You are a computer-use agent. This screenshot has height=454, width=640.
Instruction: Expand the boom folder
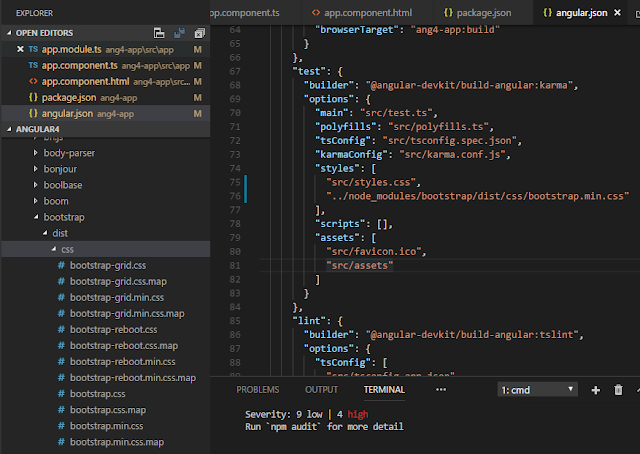(x=36, y=201)
